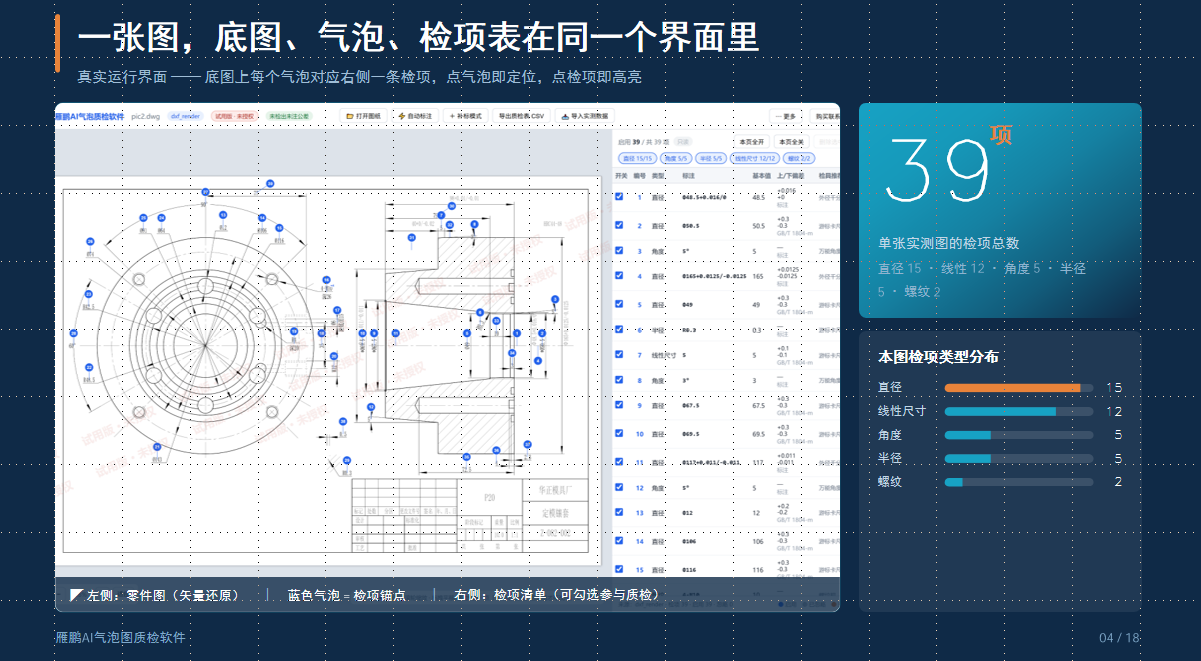Click the 启用 39 / 共 39 项 counter
Viewport: 1201px width, 661px height.
[643, 142]
